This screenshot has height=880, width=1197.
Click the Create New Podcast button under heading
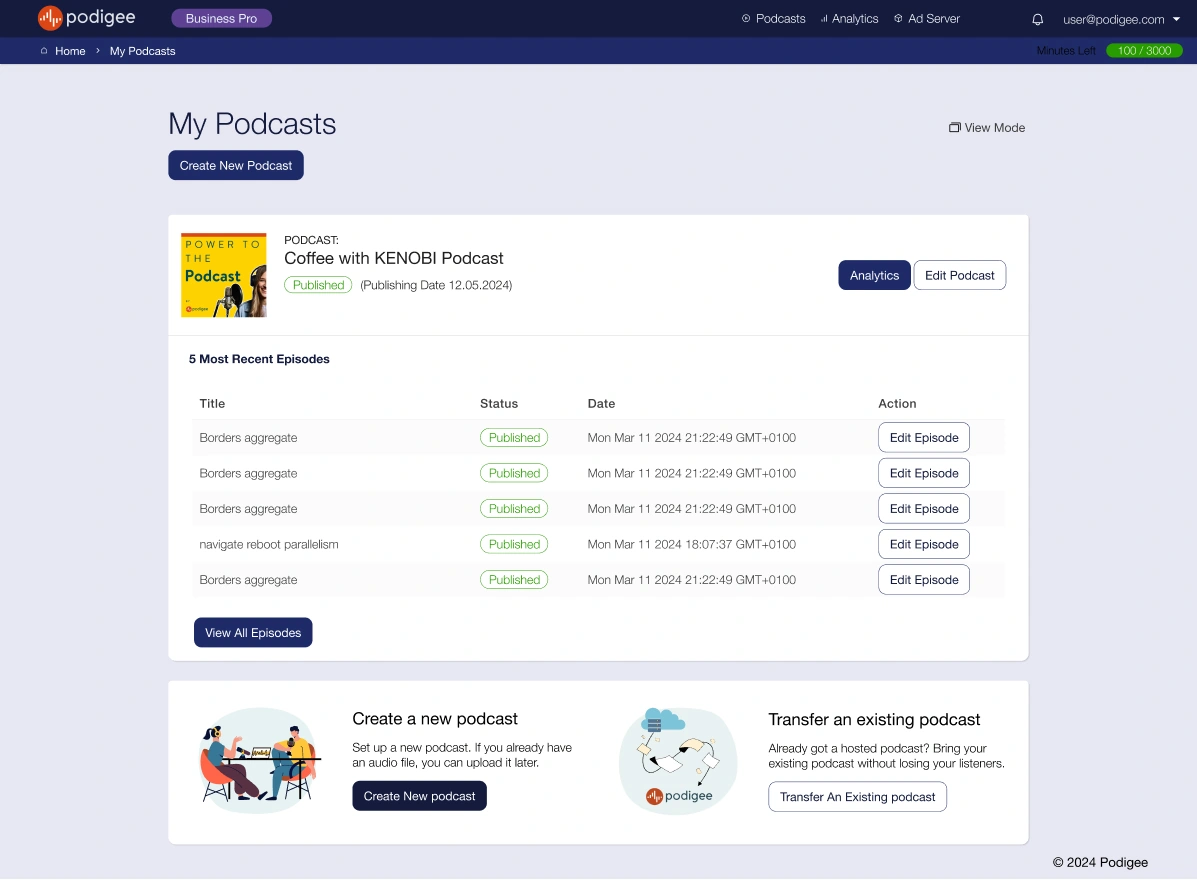(x=236, y=166)
